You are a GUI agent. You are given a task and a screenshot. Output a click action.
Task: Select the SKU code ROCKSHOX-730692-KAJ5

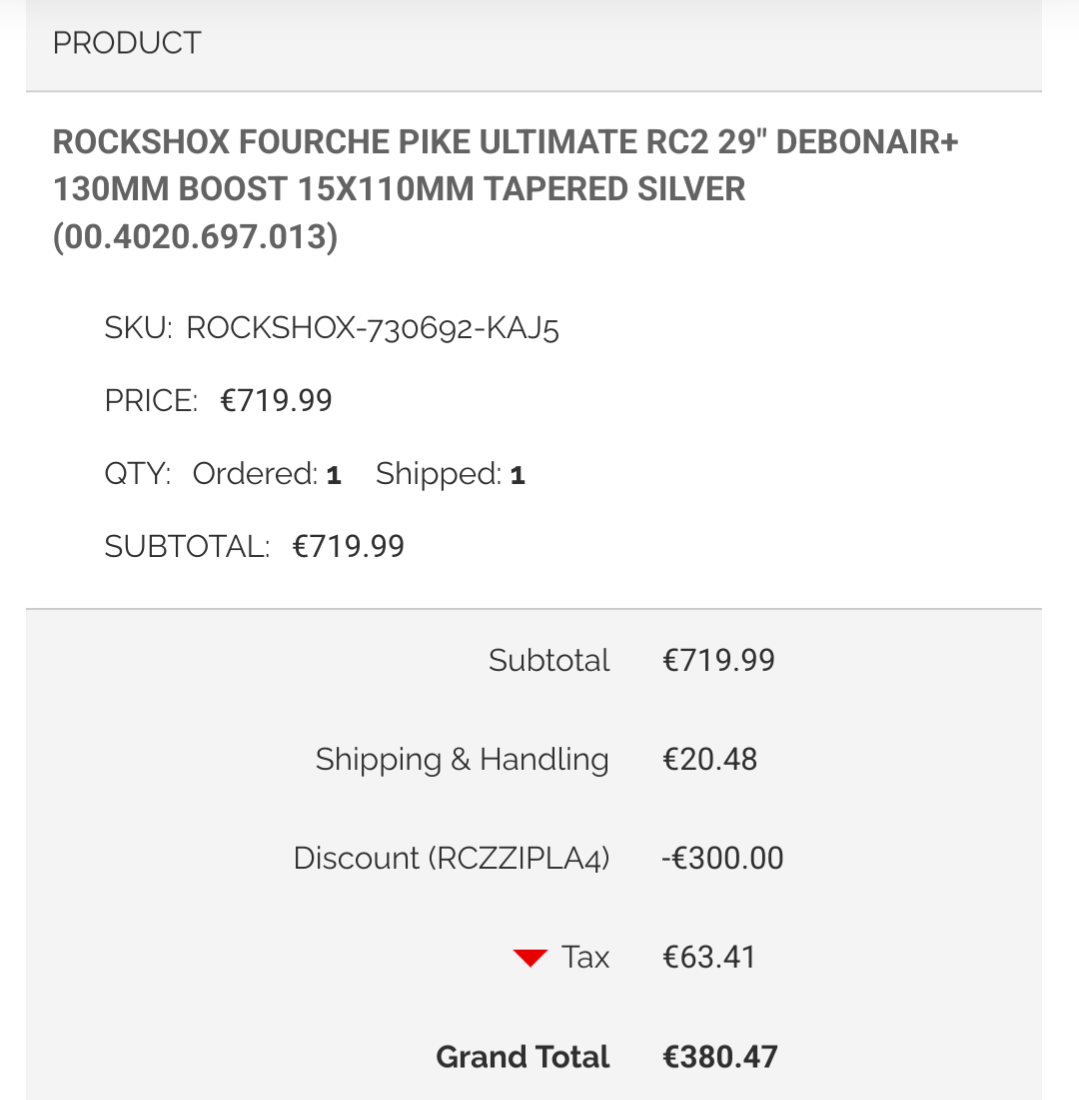372,329
